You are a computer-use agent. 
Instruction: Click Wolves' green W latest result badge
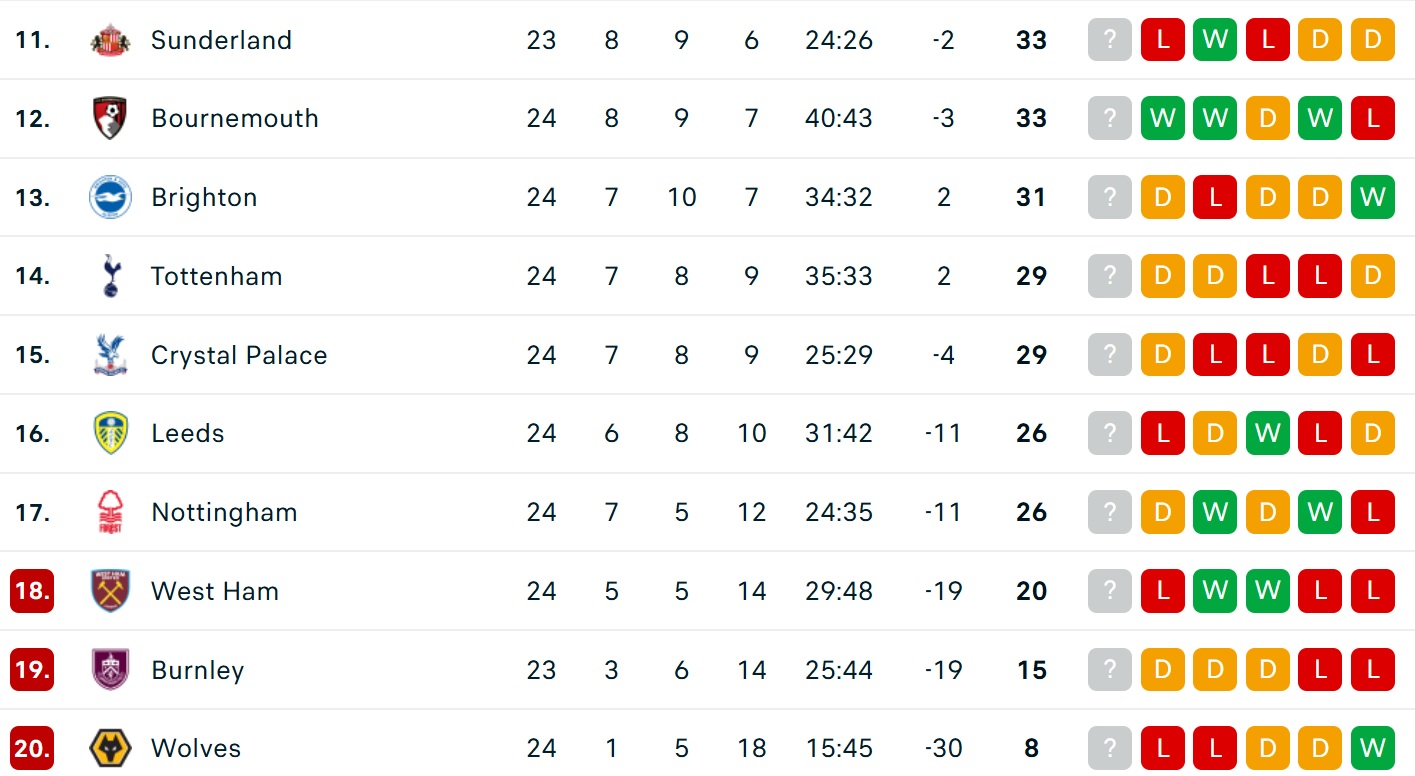[1372, 748]
